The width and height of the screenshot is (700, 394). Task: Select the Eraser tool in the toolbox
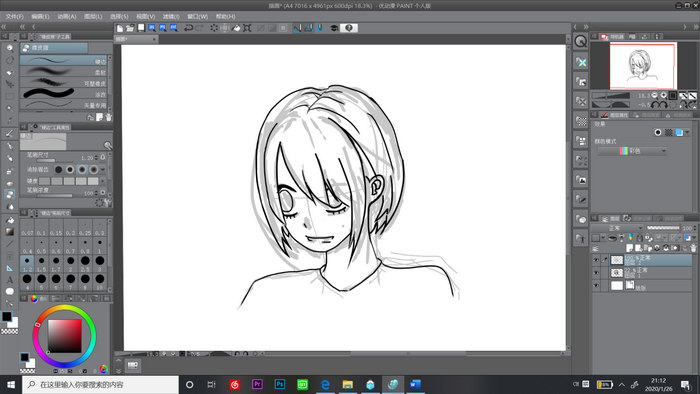(9, 194)
